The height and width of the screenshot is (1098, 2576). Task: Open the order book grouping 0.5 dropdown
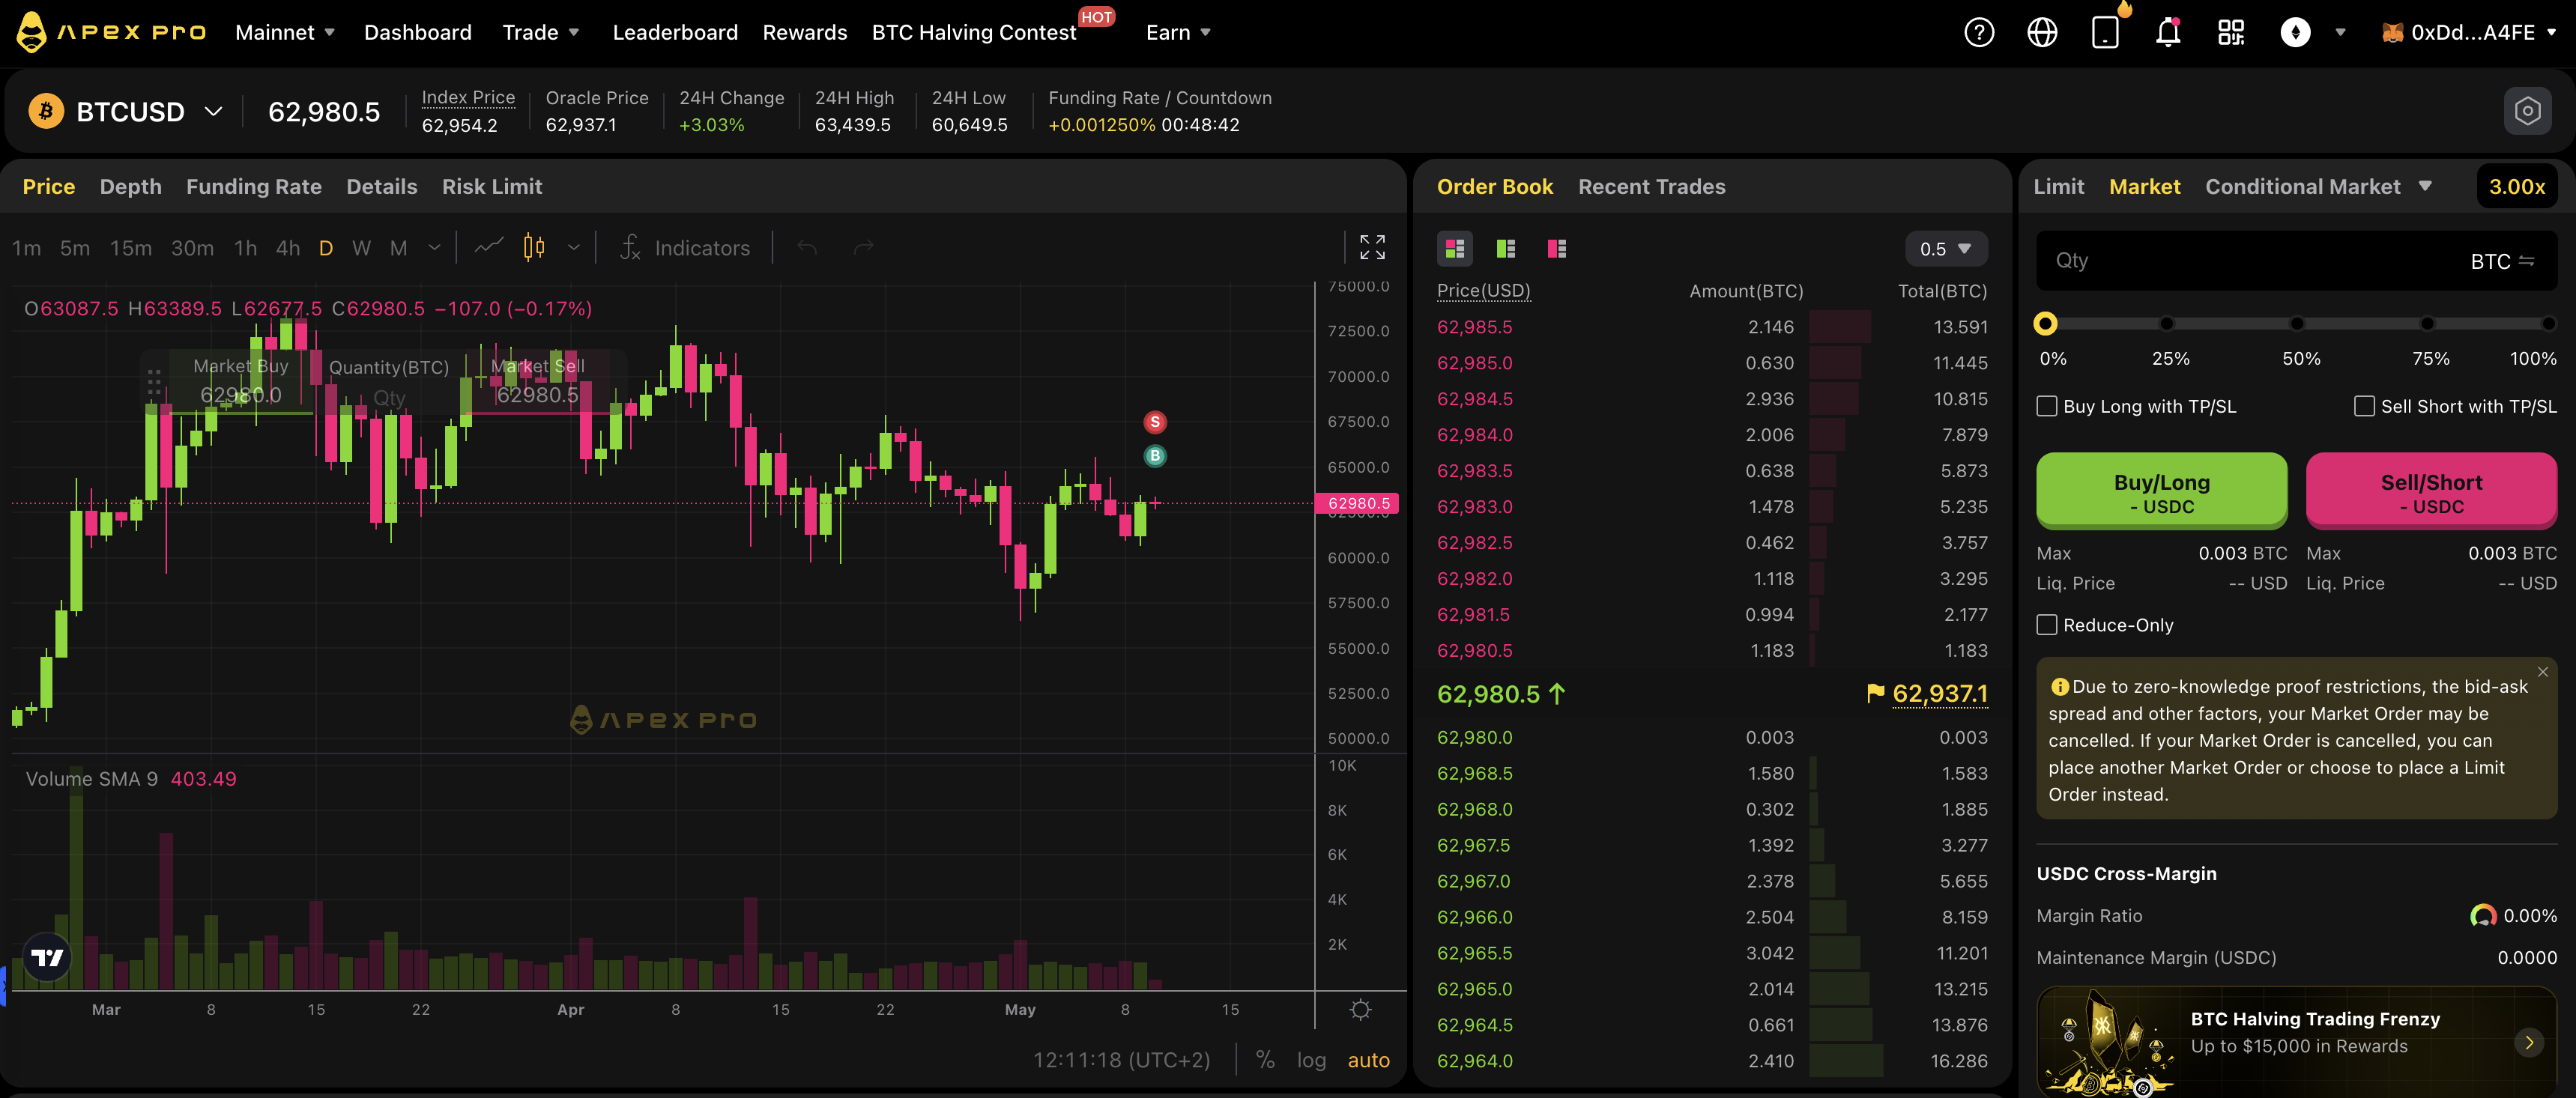1944,248
